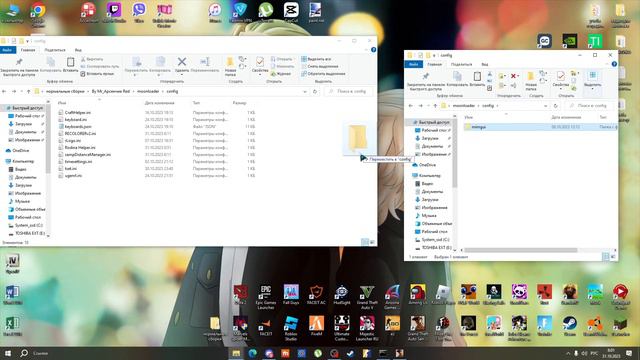Viewport: 640px width, 360px height.
Task: Click Invert selection in left Explorer ribbon
Action: (323, 74)
